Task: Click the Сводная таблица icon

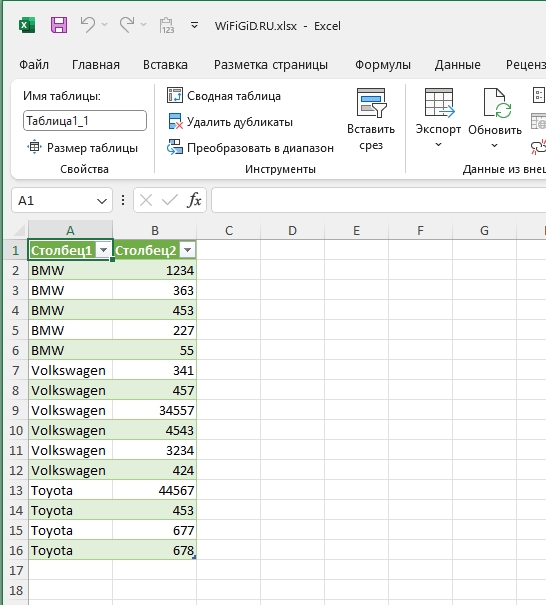Action: [x=174, y=95]
